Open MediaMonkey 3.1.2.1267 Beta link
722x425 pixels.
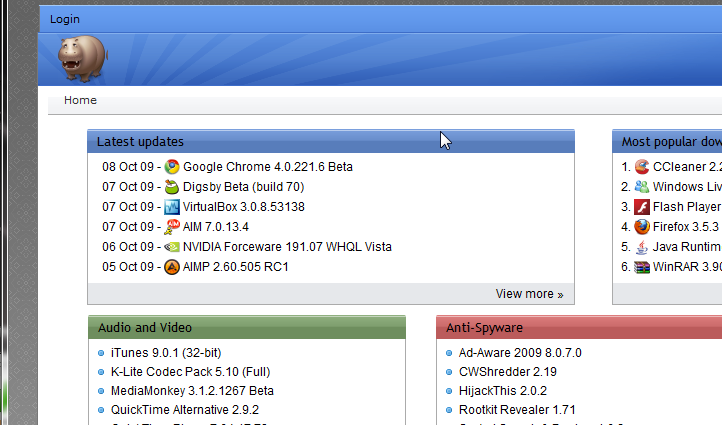(x=192, y=391)
